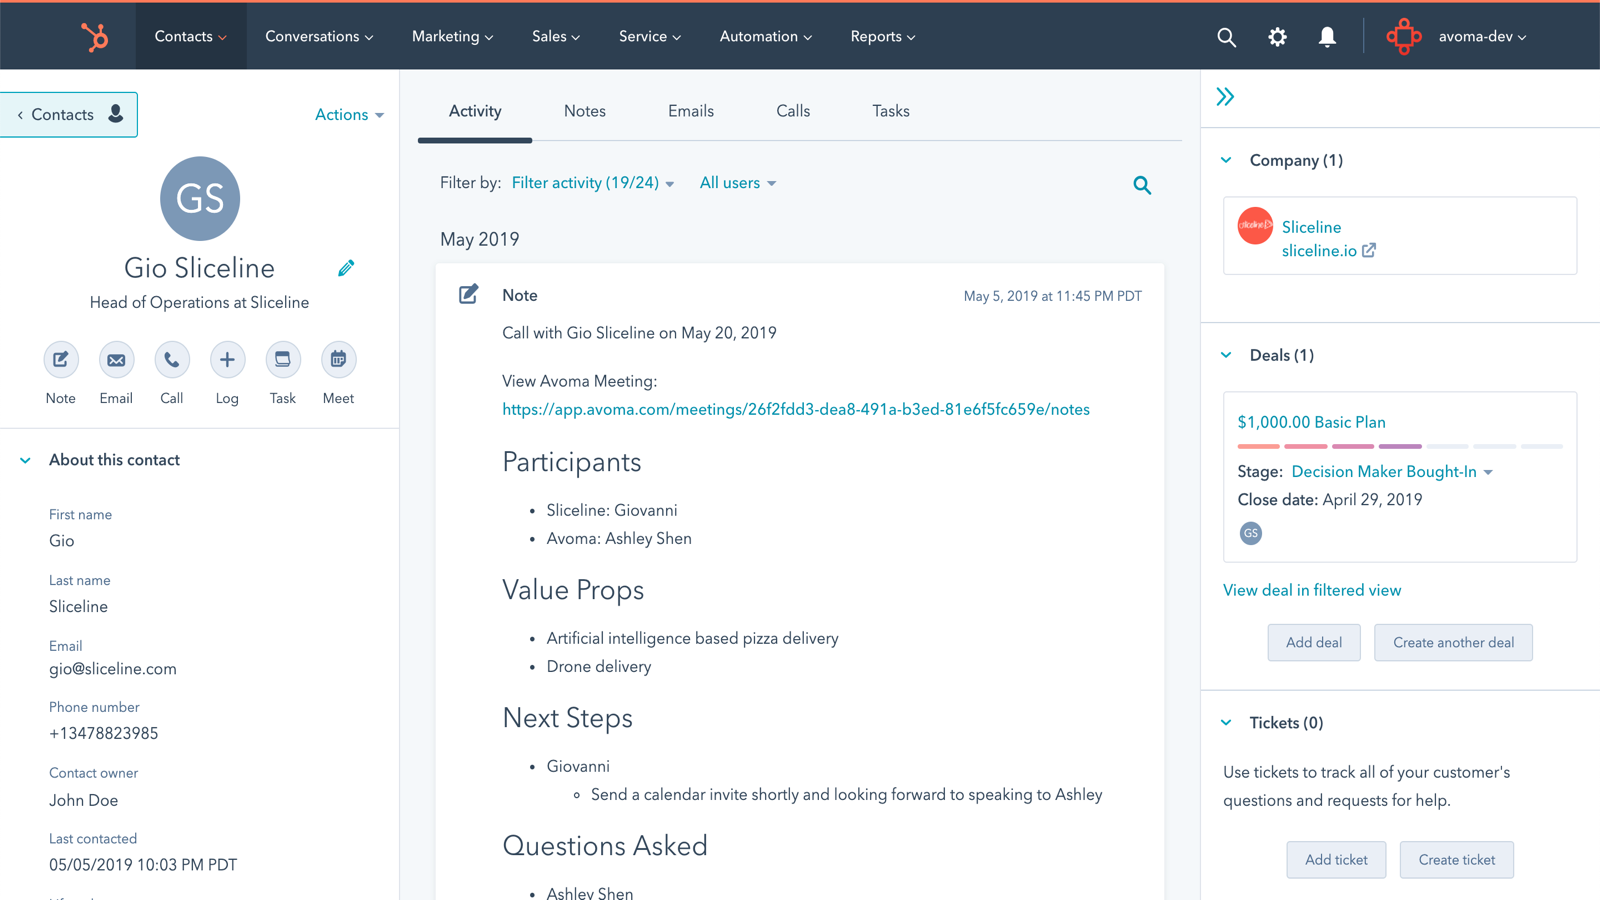Screen dimensions: 1600x900
Task: Collapse the Company (1) section
Action: pyautogui.click(x=1226, y=160)
